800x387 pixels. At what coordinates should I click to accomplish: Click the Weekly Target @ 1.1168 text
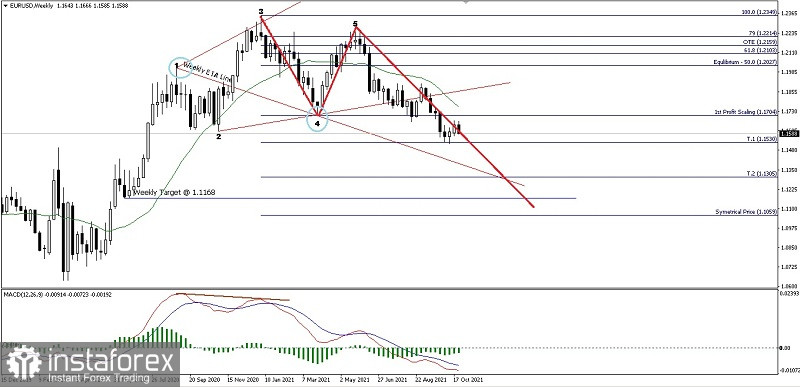pos(174,192)
